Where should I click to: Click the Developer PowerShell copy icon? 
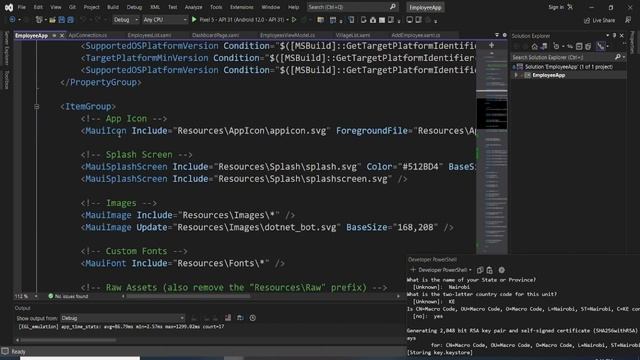[x=480, y=270]
